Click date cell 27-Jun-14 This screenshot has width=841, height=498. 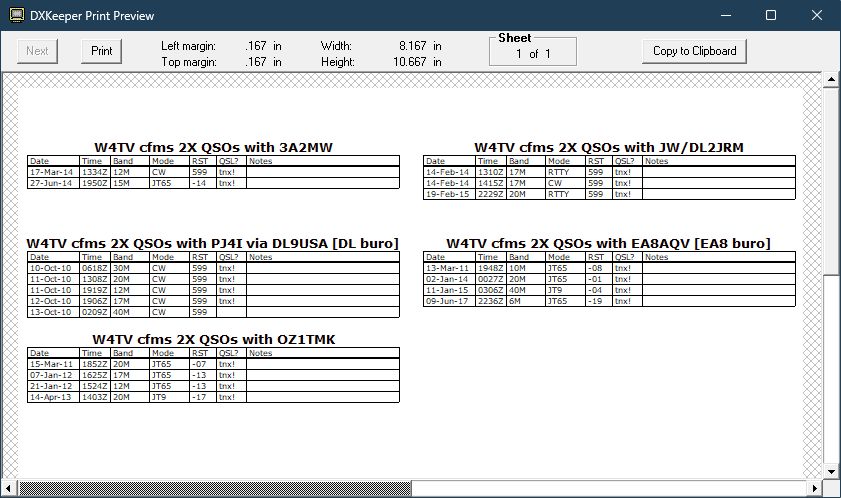click(x=51, y=183)
